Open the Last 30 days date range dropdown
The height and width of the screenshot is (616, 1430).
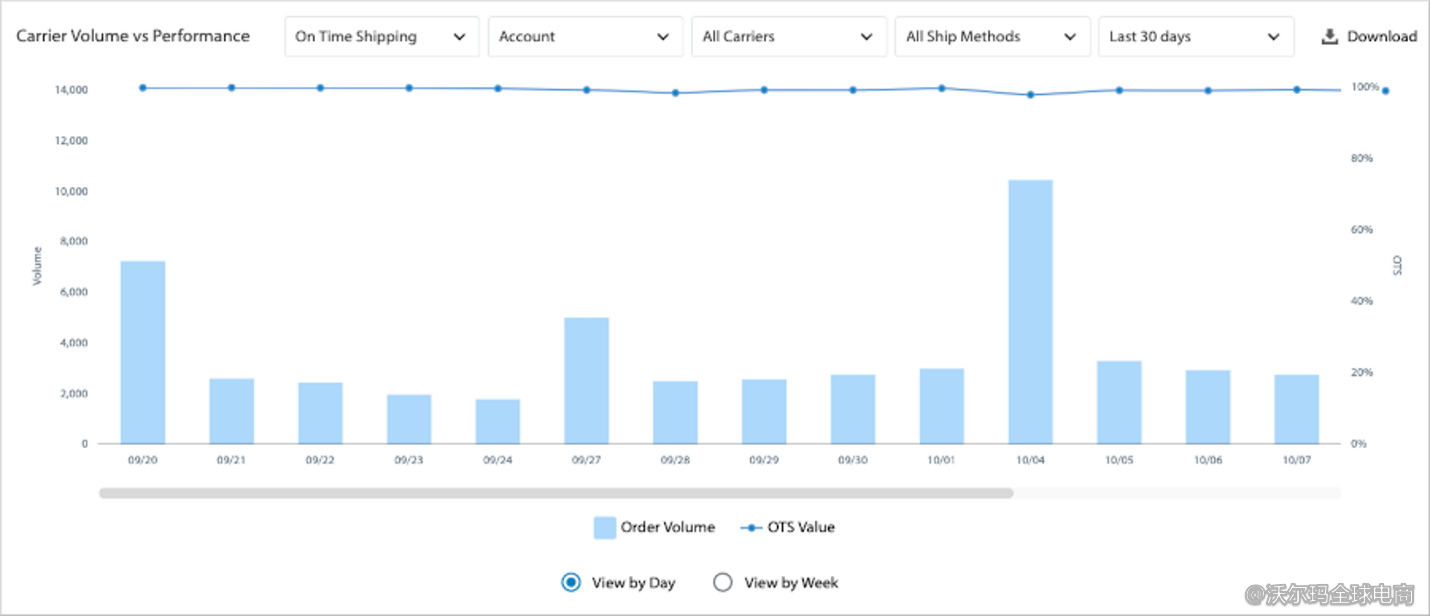point(1196,36)
